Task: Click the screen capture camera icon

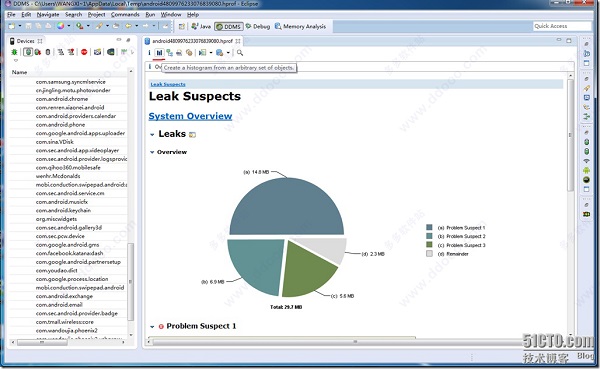Action: click(98, 52)
